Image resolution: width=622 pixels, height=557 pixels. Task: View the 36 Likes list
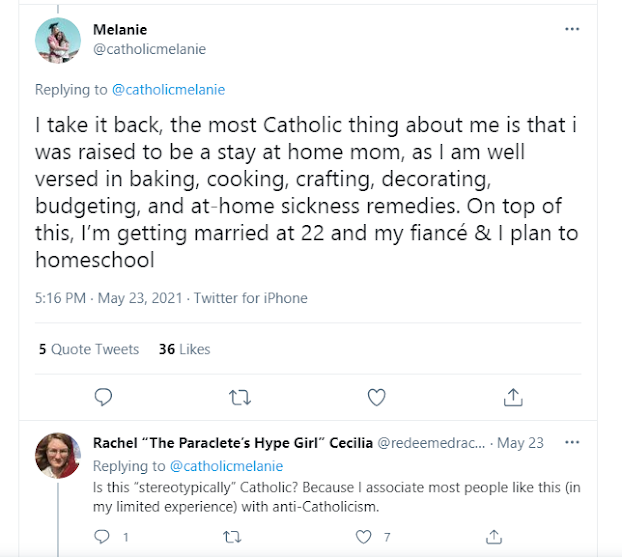click(184, 349)
